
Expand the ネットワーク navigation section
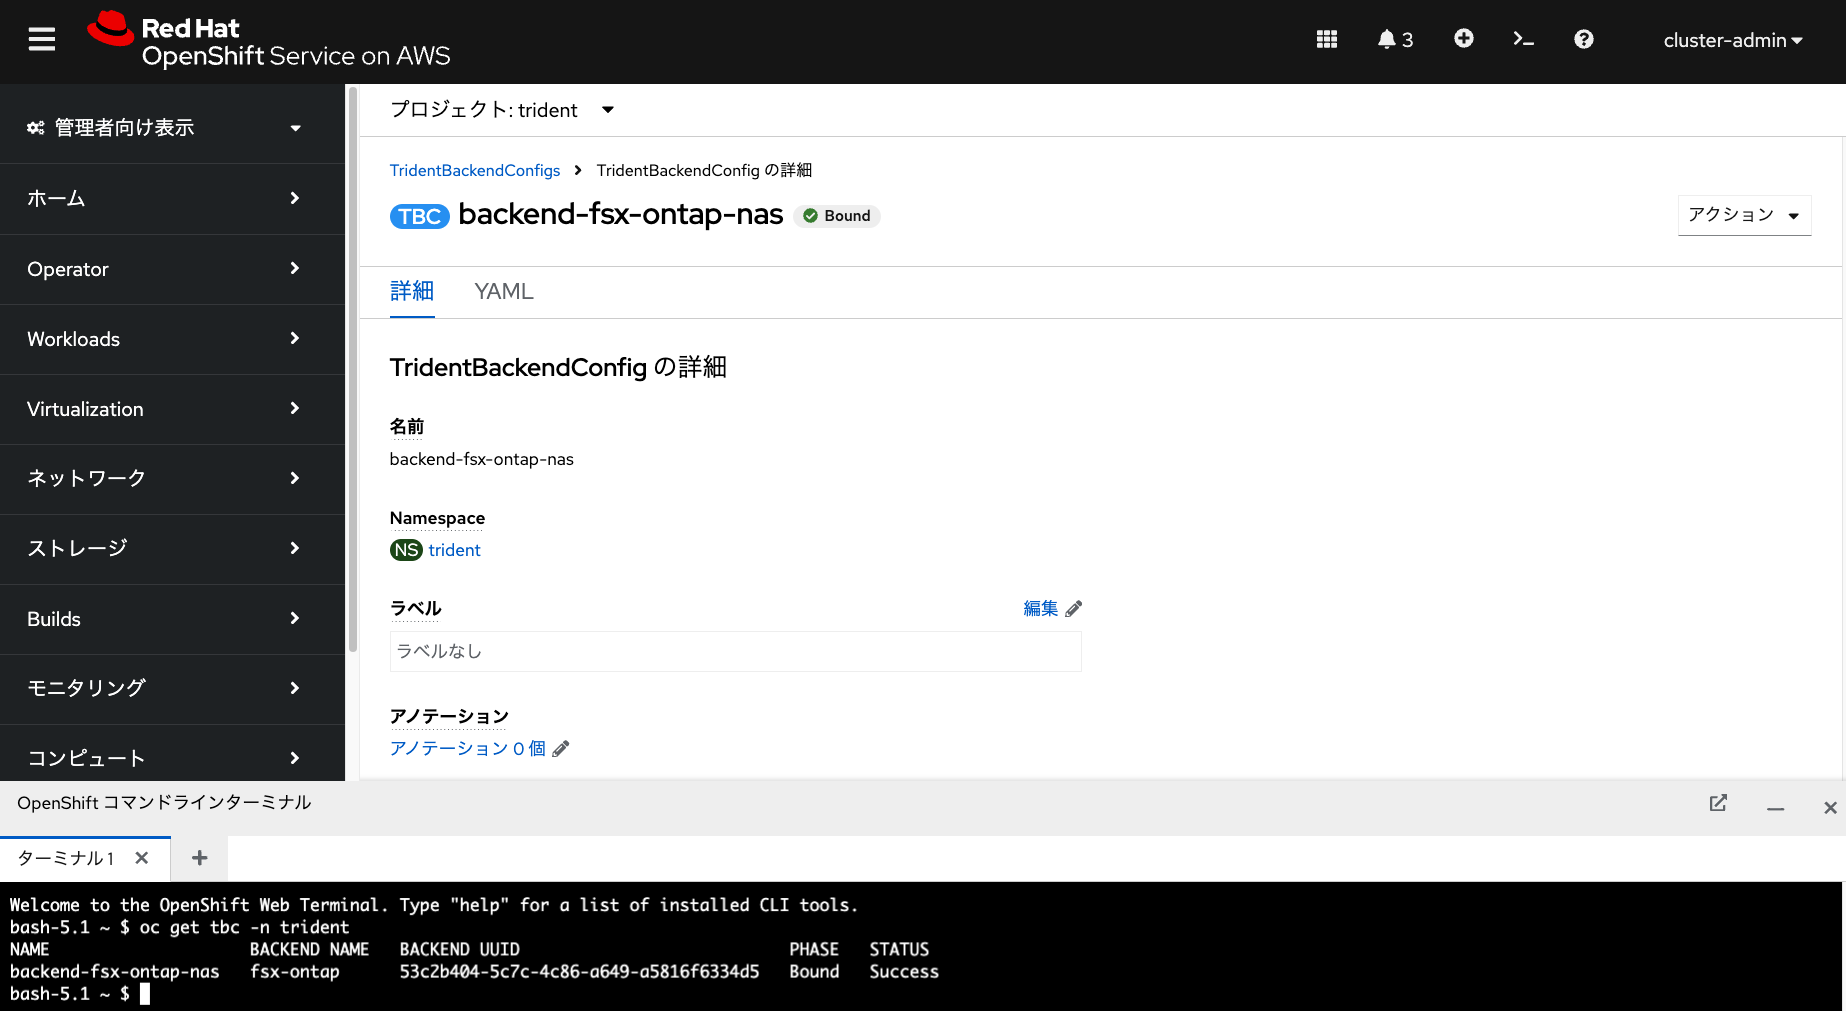point(172,479)
